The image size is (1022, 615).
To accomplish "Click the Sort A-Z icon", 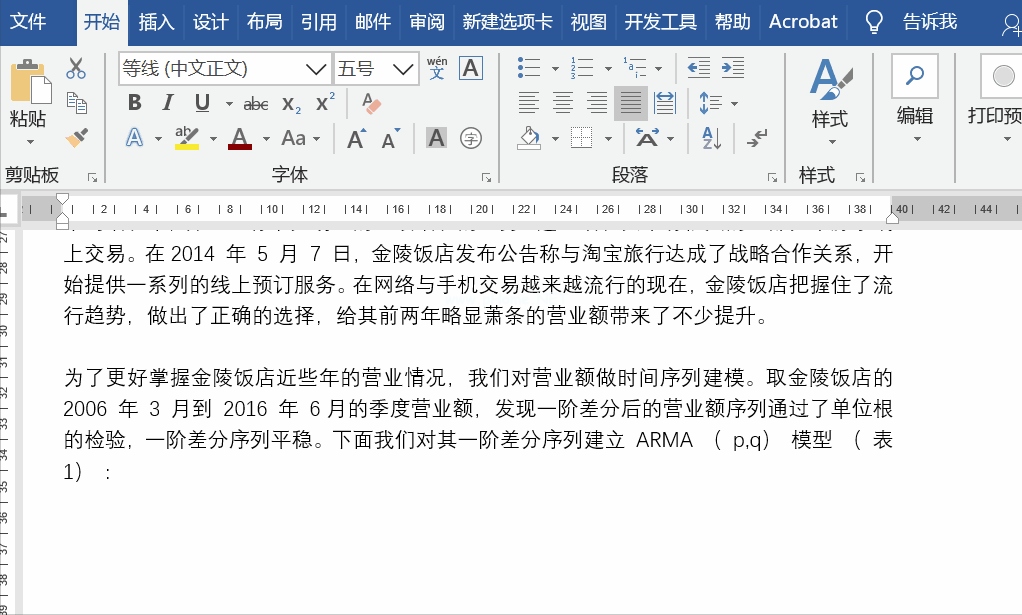I will (x=711, y=137).
